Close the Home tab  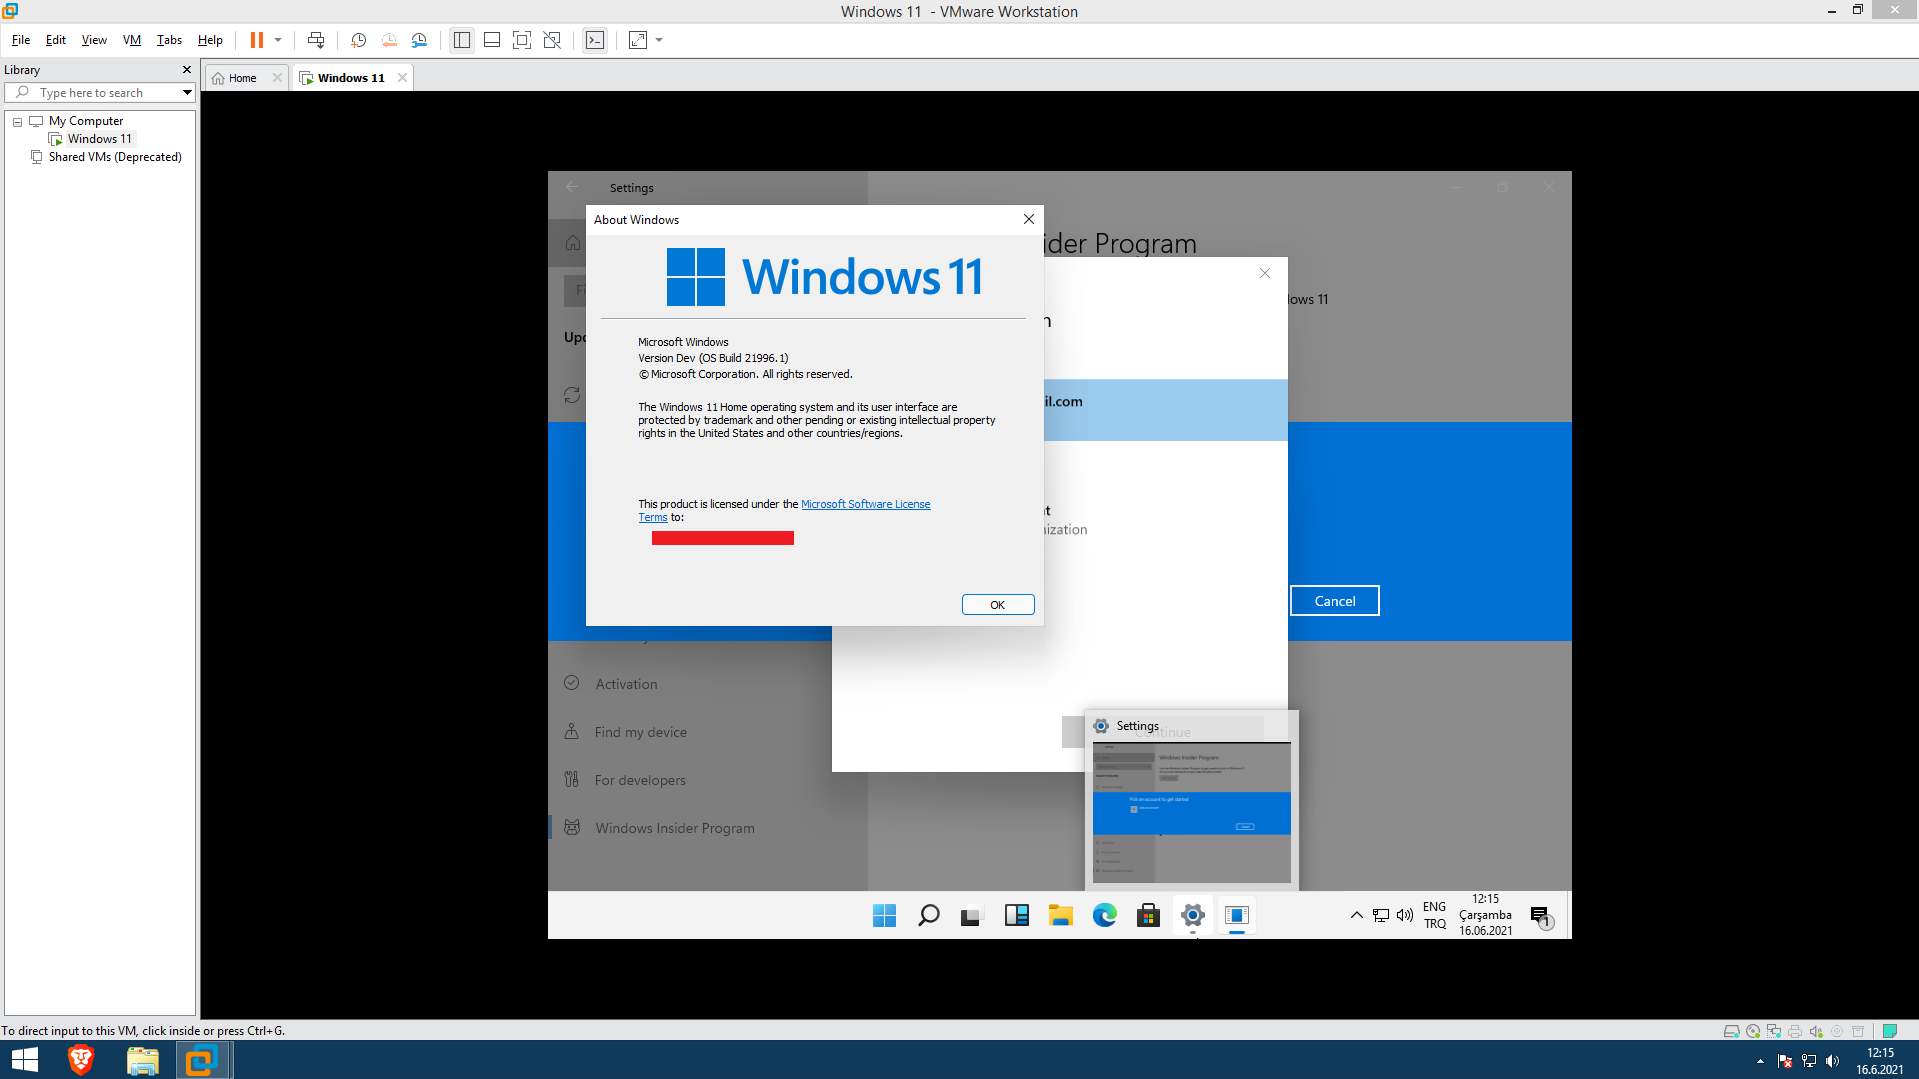277,78
